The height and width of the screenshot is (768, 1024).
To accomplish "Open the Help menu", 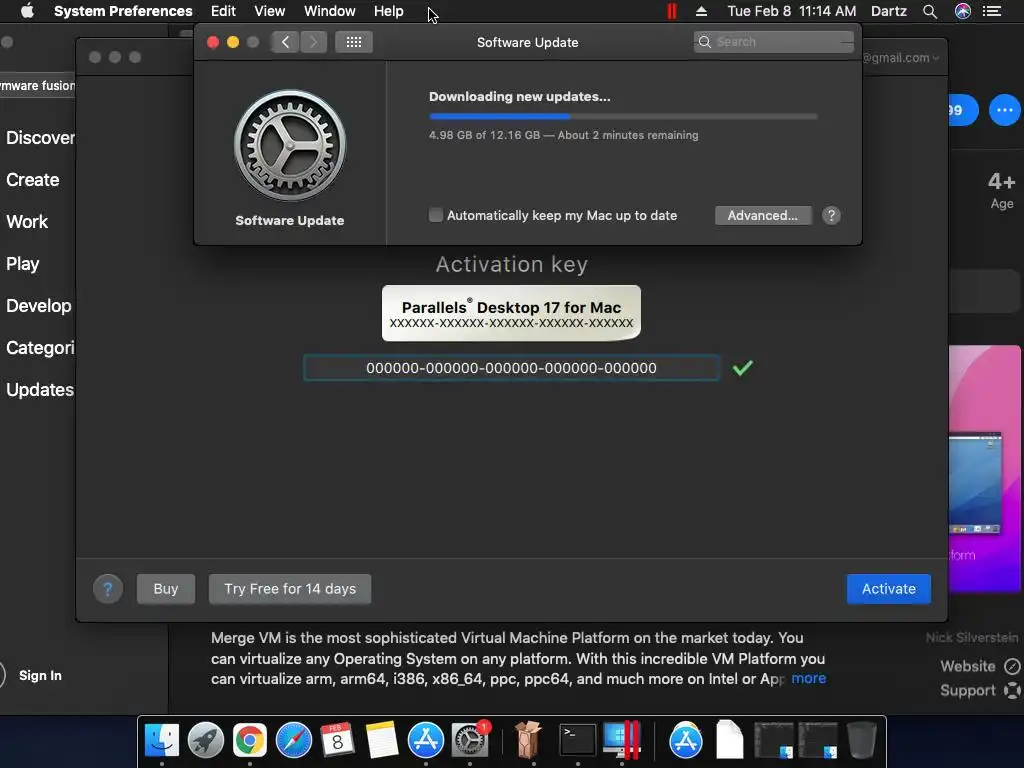I will click(389, 11).
